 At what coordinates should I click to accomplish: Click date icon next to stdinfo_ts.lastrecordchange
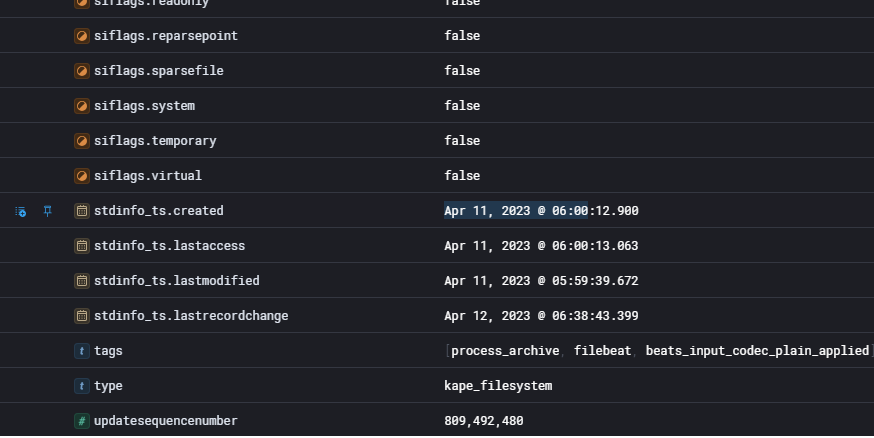[82, 316]
